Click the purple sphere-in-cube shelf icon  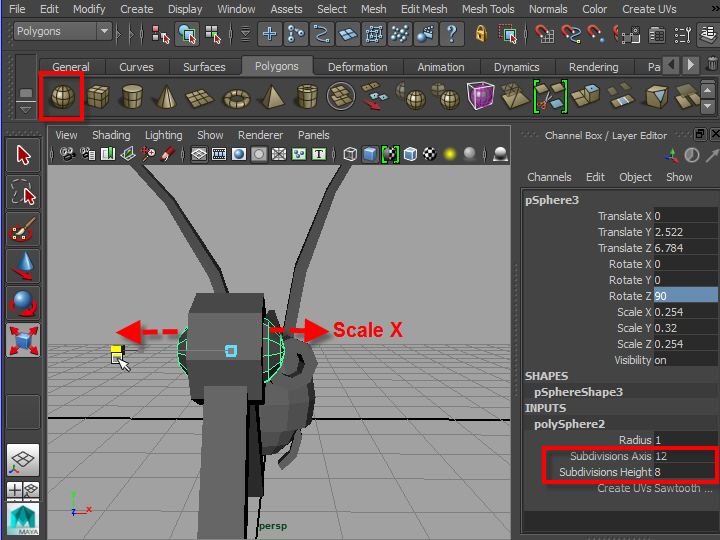tap(480, 96)
